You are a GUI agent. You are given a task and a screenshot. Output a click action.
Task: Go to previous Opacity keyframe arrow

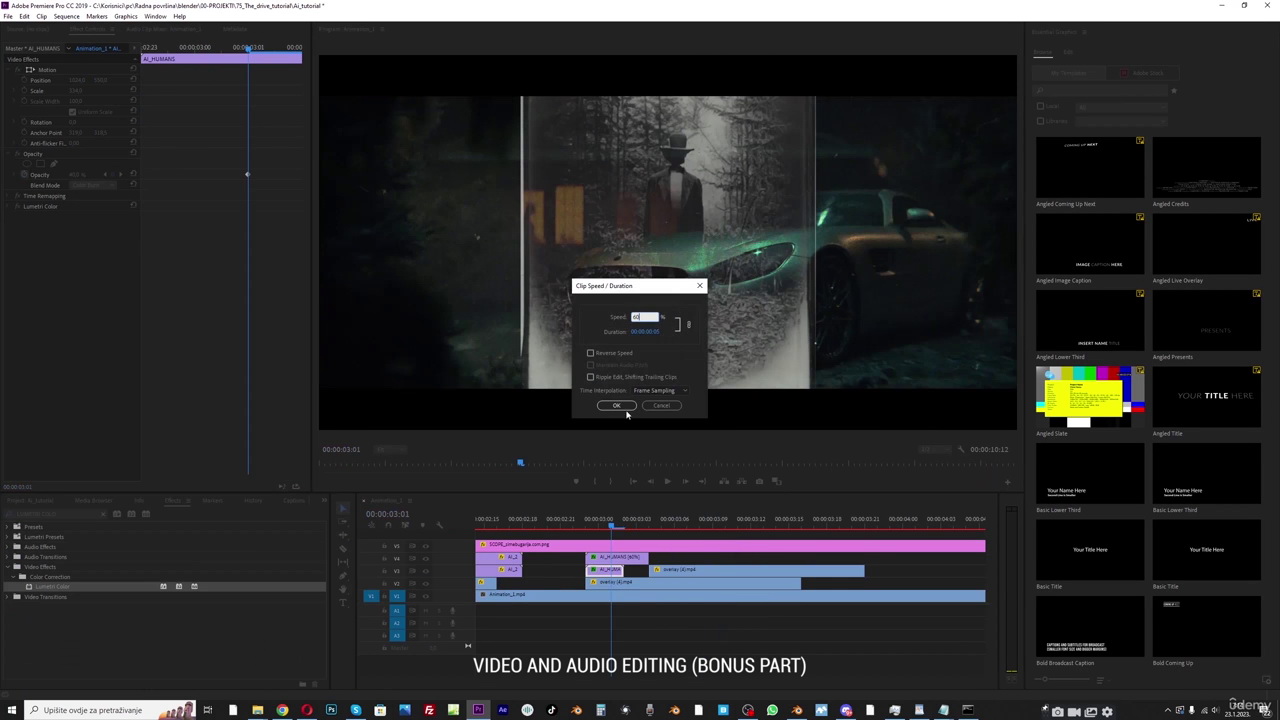coord(106,175)
